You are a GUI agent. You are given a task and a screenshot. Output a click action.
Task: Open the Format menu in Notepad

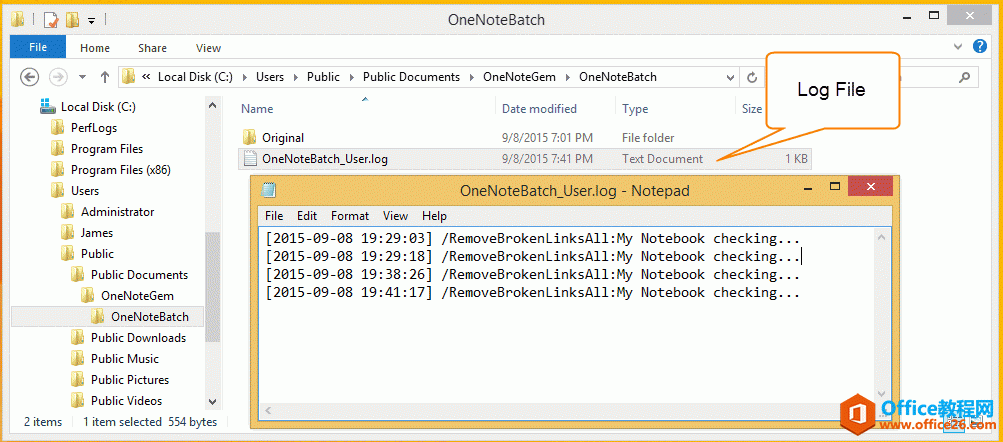(x=350, y=216)
